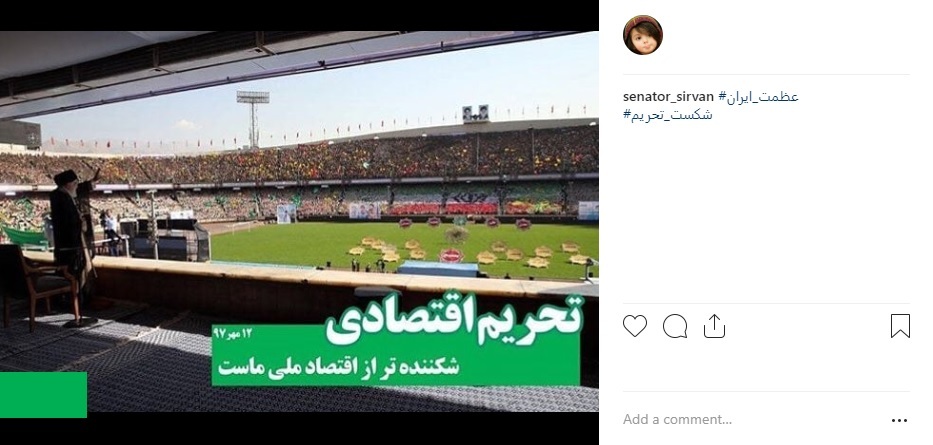Save the post with the bookmark icon
The image size is (933, 445).
tap(900, 326)
